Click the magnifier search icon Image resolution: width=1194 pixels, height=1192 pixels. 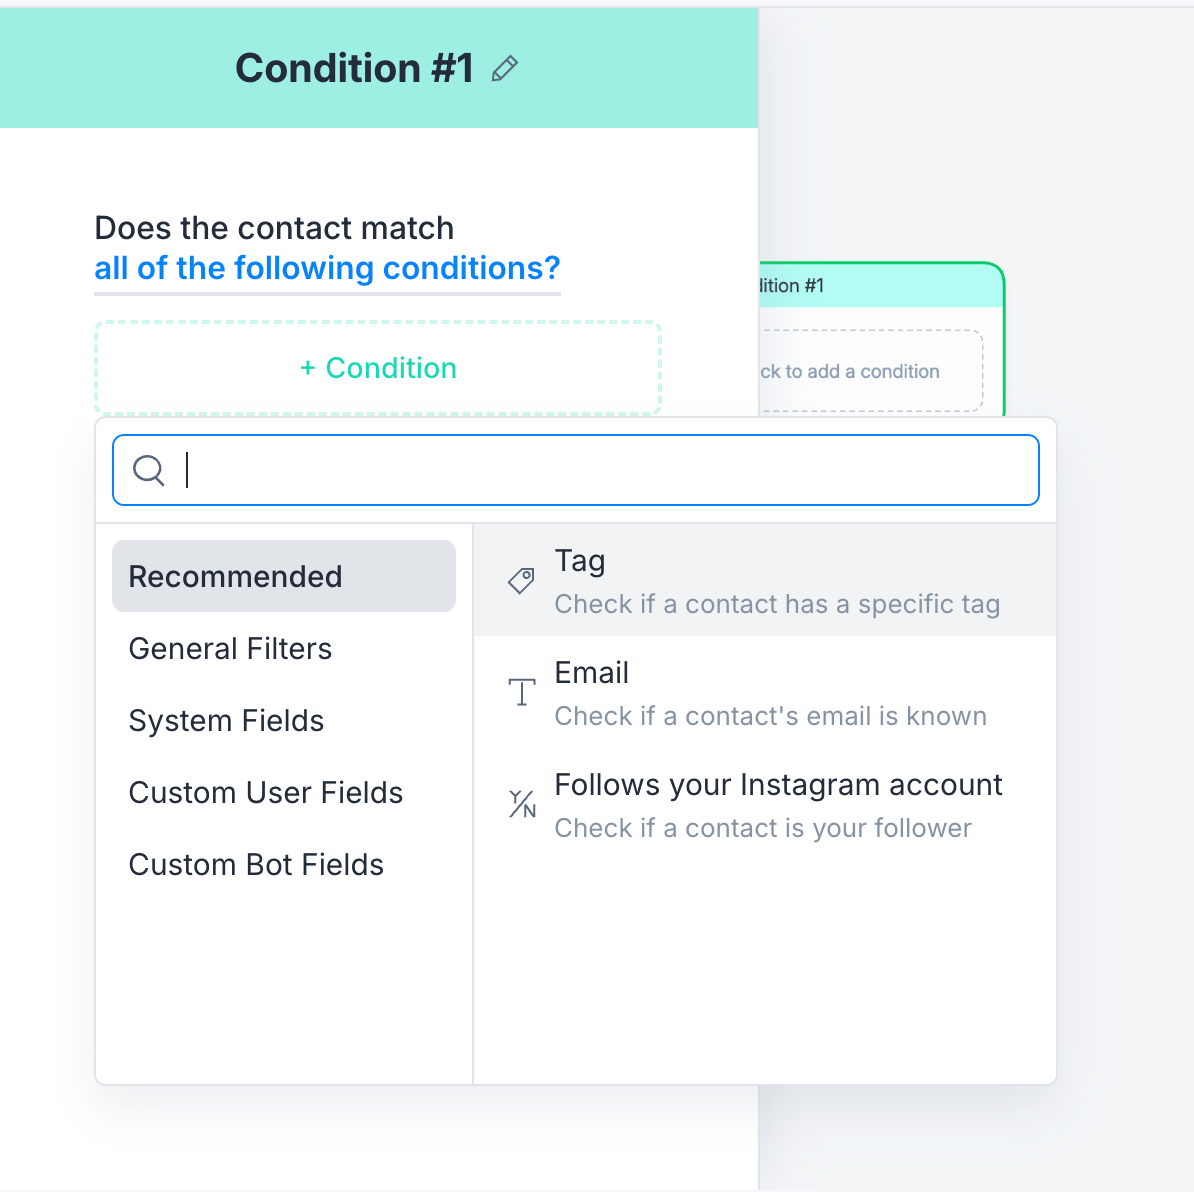[x=148, y=470]
